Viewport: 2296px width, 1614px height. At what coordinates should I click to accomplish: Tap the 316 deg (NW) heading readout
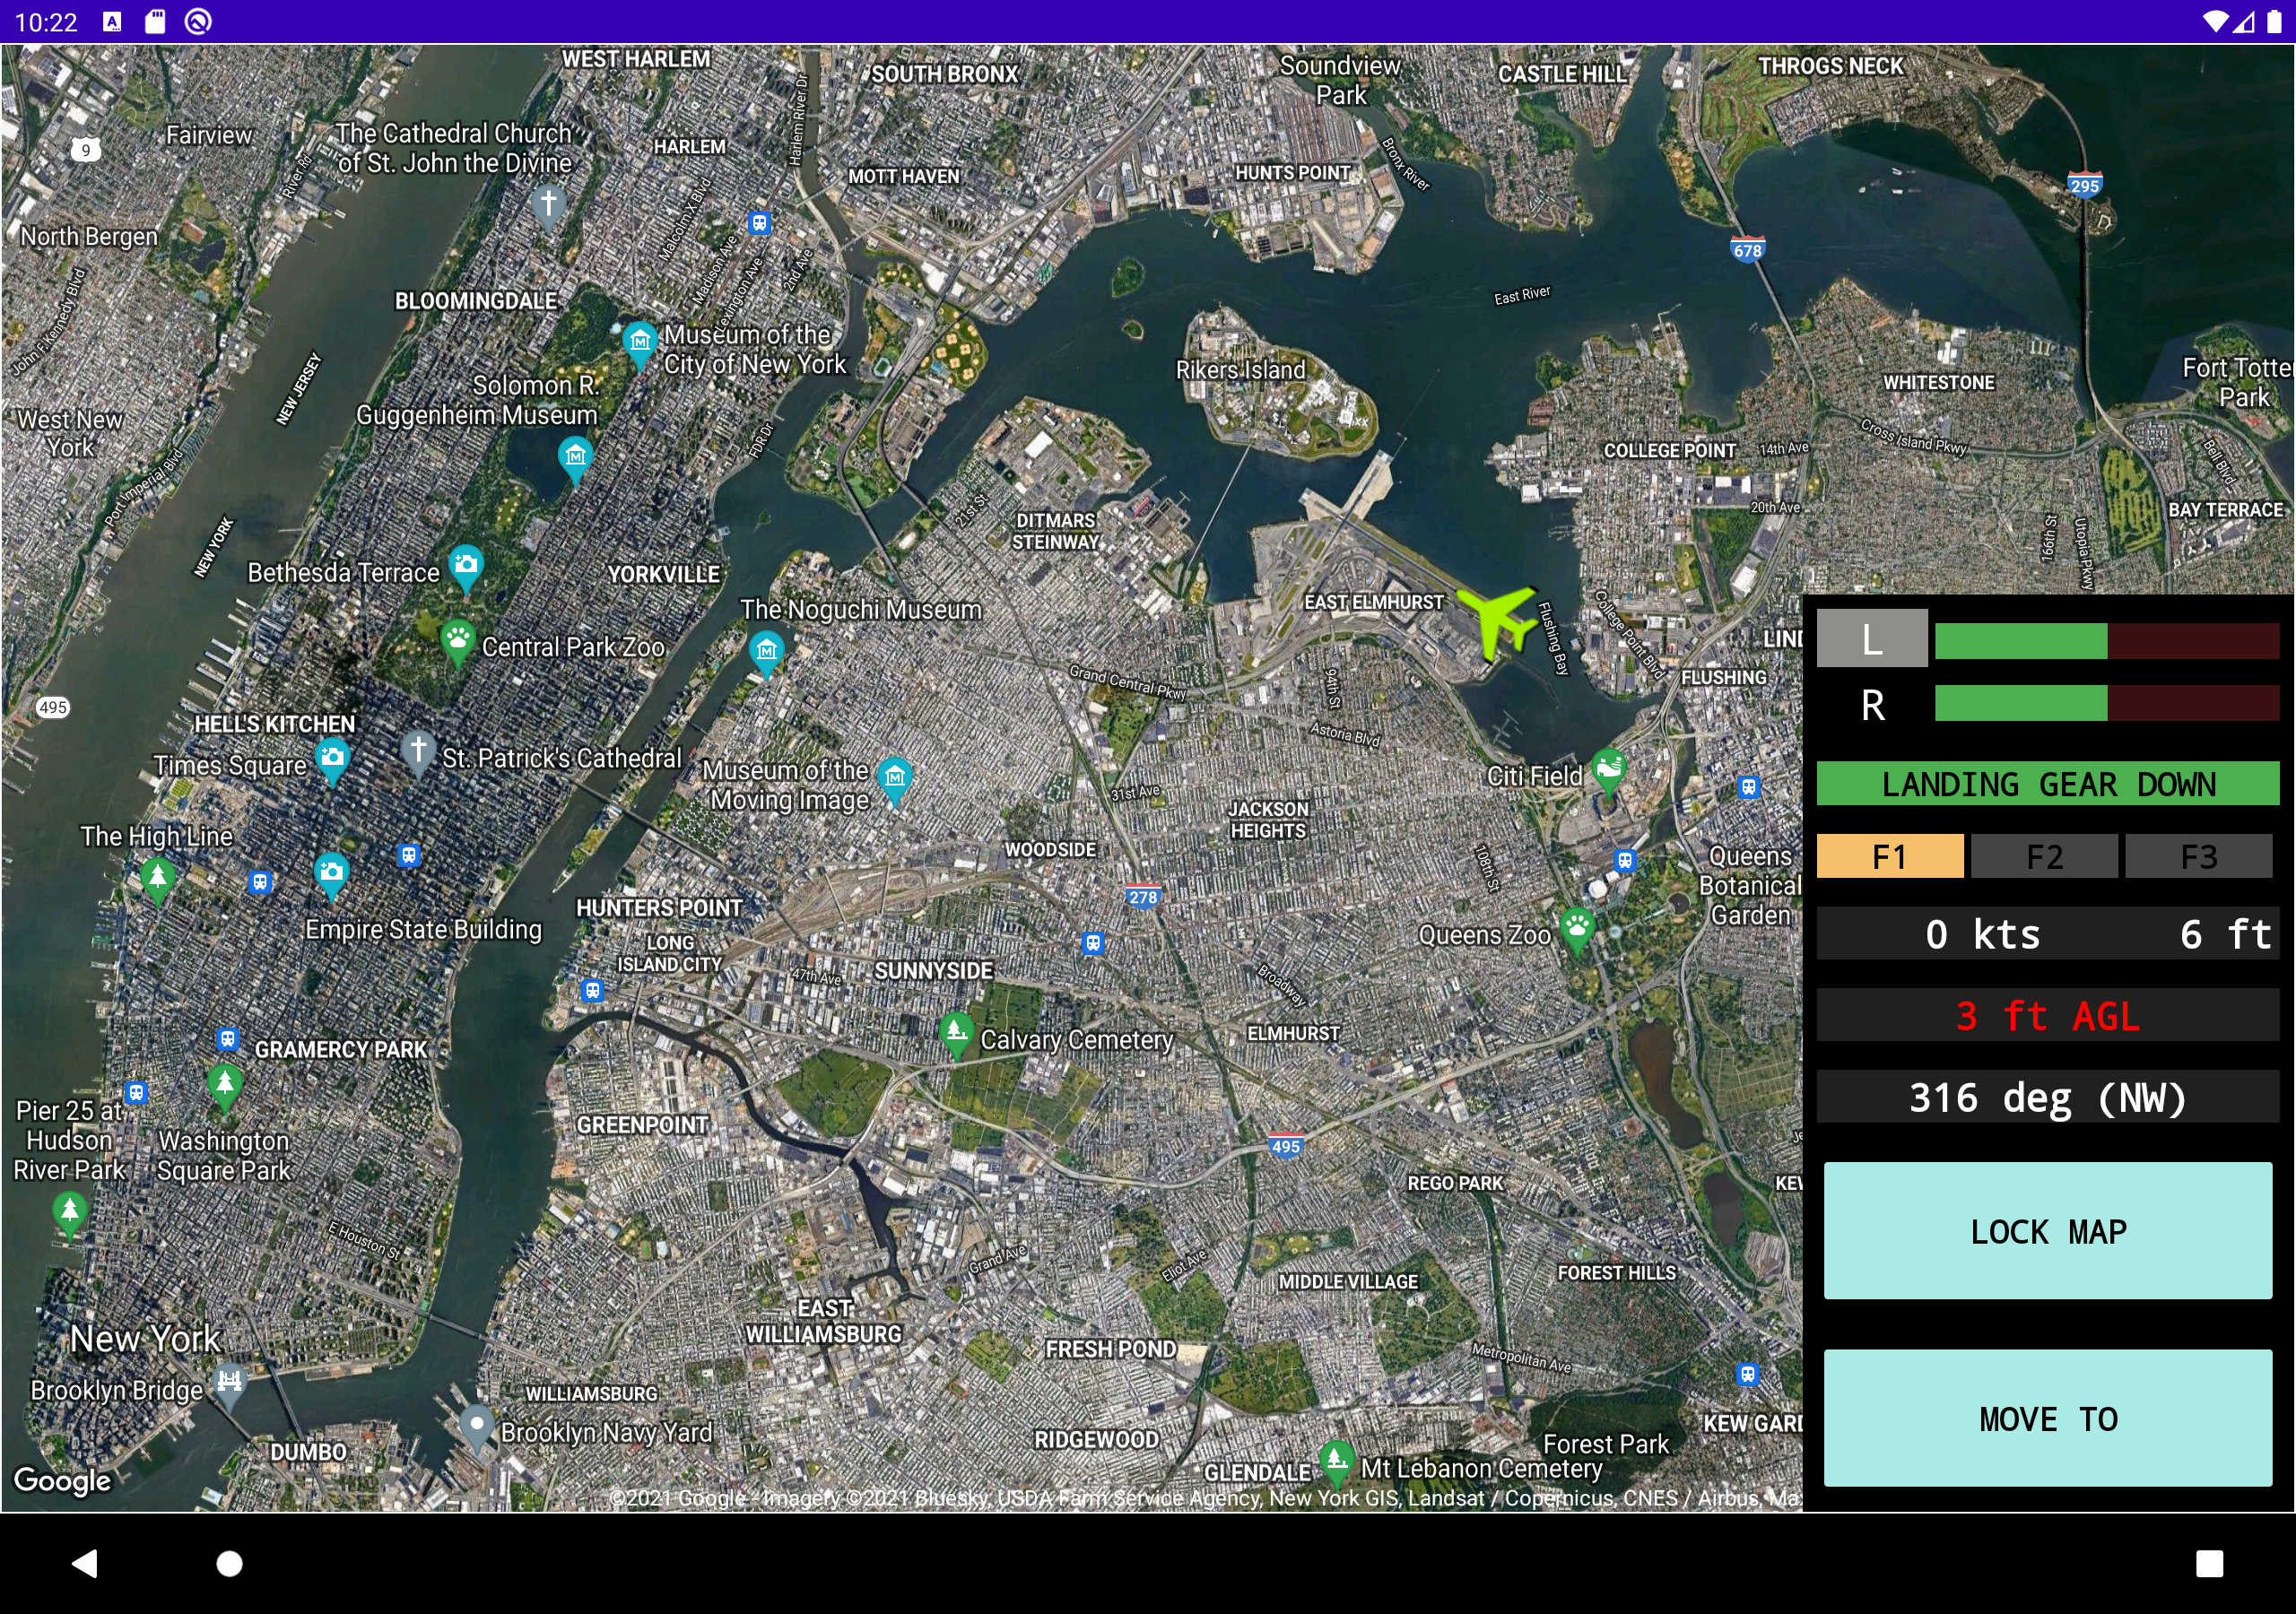(2047, 1097)
